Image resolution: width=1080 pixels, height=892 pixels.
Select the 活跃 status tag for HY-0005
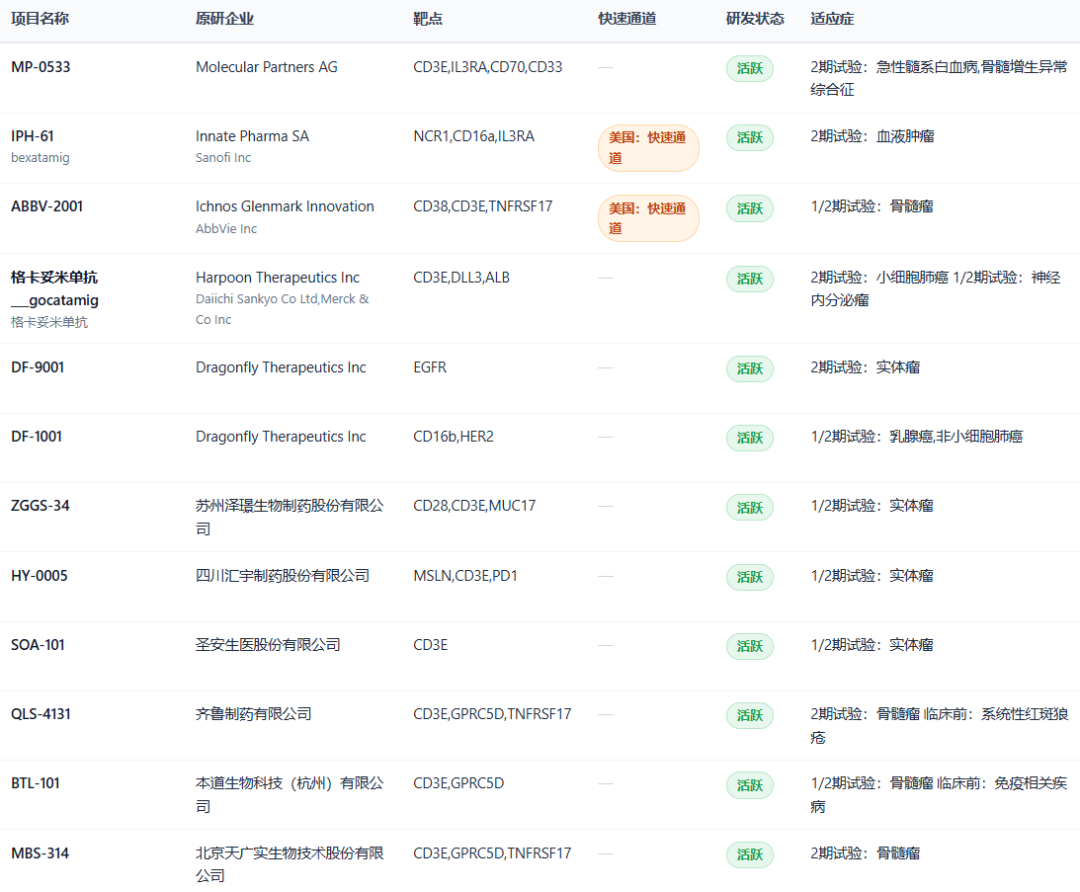[749, 577]
